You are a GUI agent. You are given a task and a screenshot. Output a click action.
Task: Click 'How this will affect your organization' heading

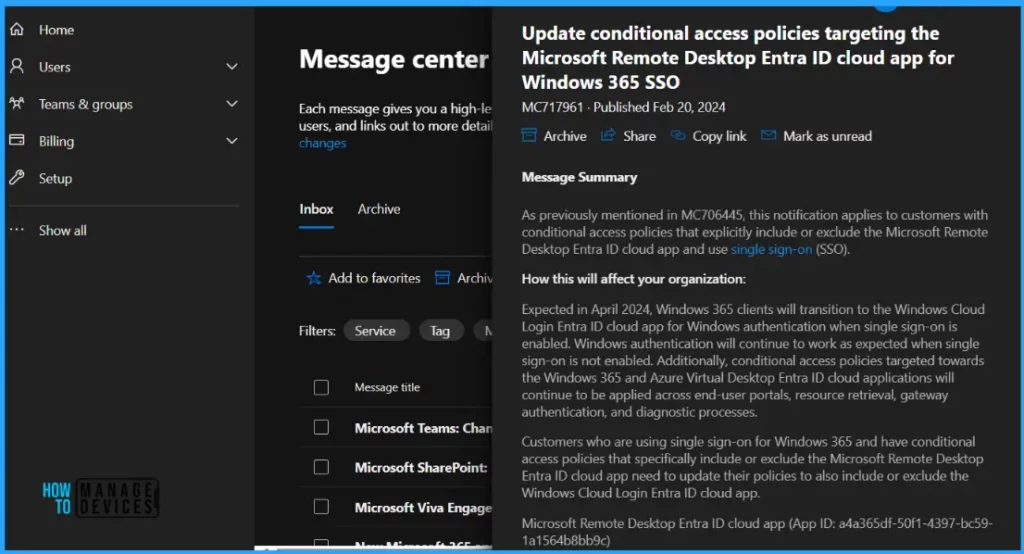pyautogui.click(x=633, y=279)
